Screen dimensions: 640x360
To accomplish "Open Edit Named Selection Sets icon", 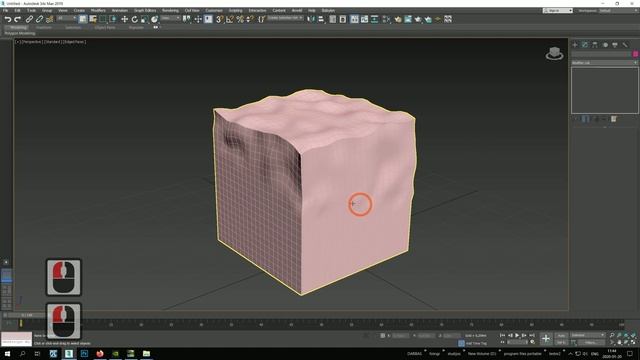I will tap(262, 19).
